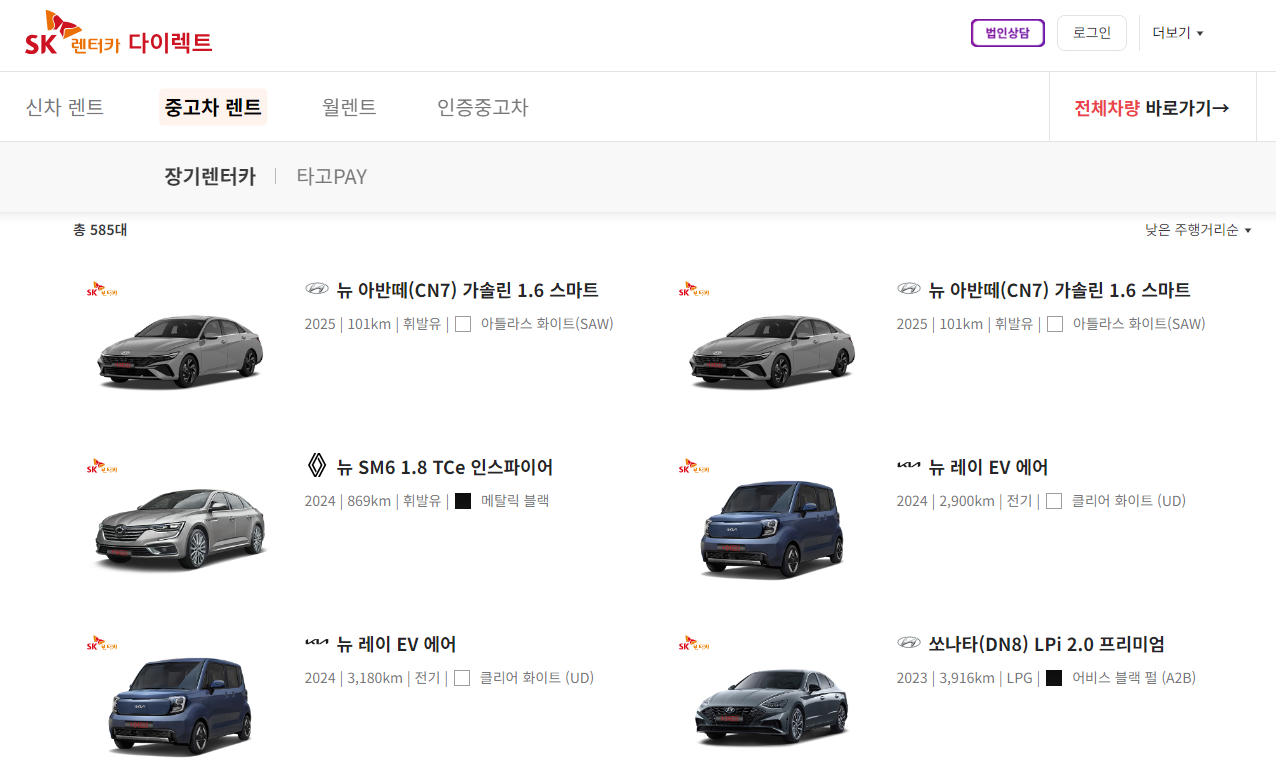Image resolution: width=1276 pixels, height=771 pixels.
Task: Click the 2023 | 3,916km | LPG spec text
Action: click(964, 678)
